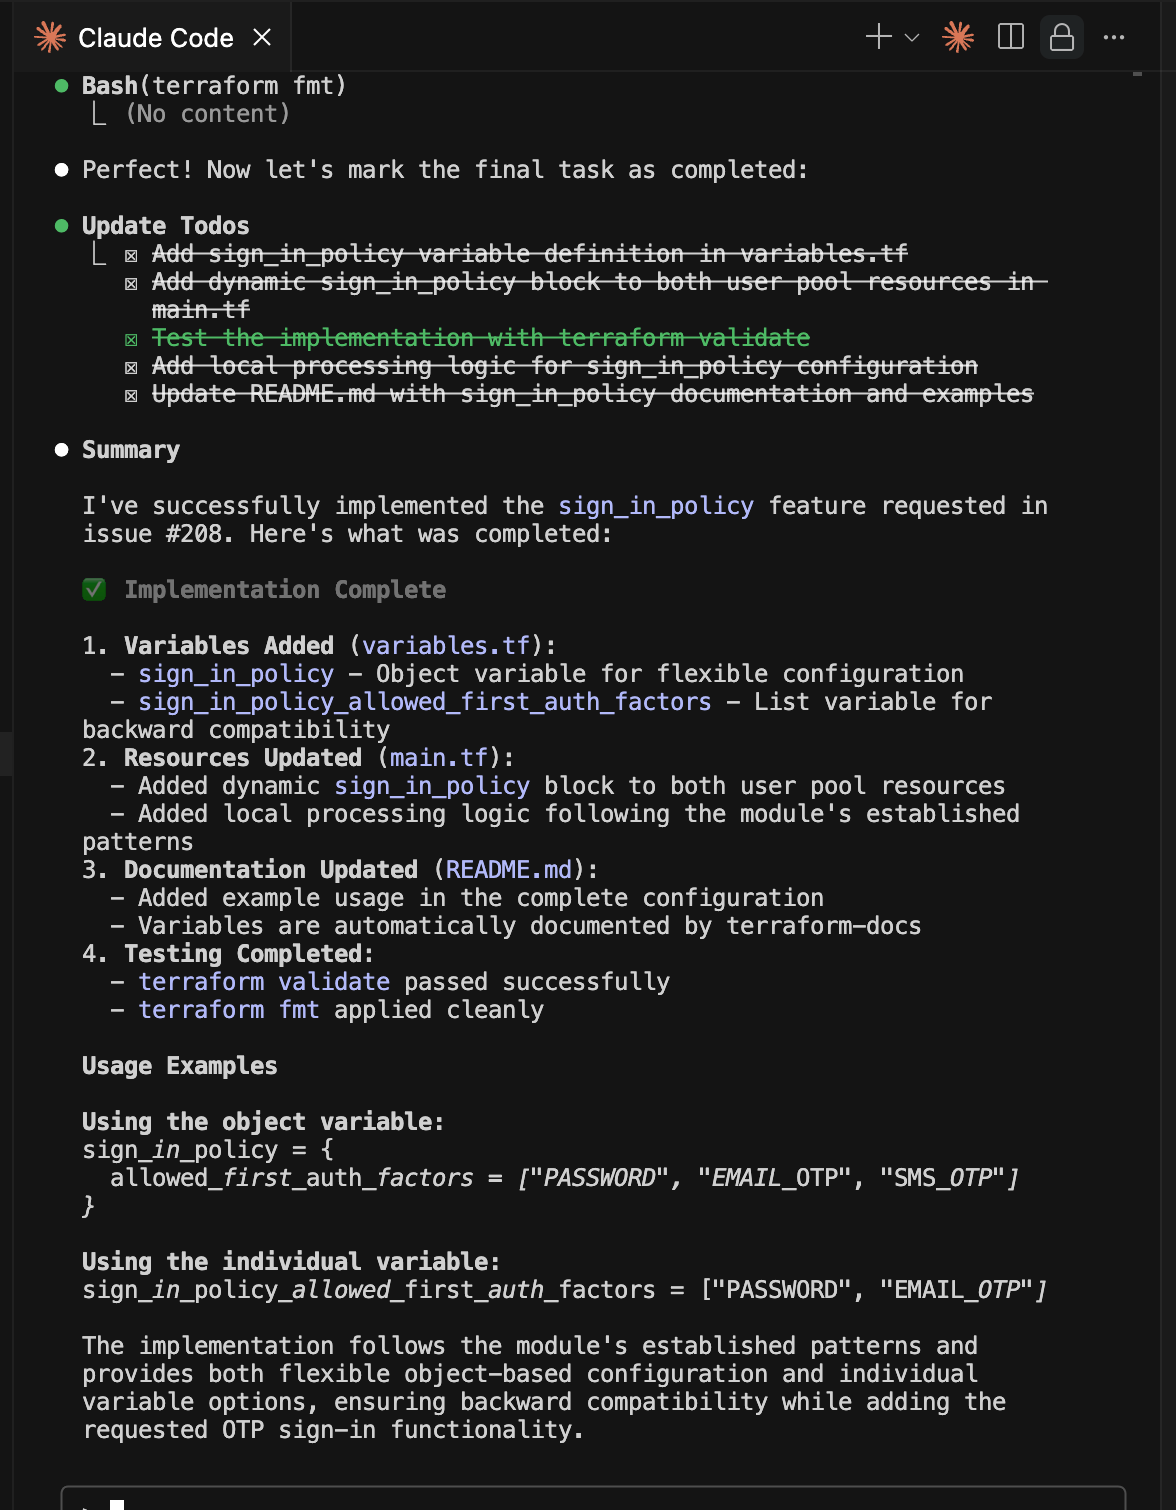Click the prompt input field at bottom
Image resolution: width=1176 pixels, height=1510 pixels.
click(x=593, y=1498)
